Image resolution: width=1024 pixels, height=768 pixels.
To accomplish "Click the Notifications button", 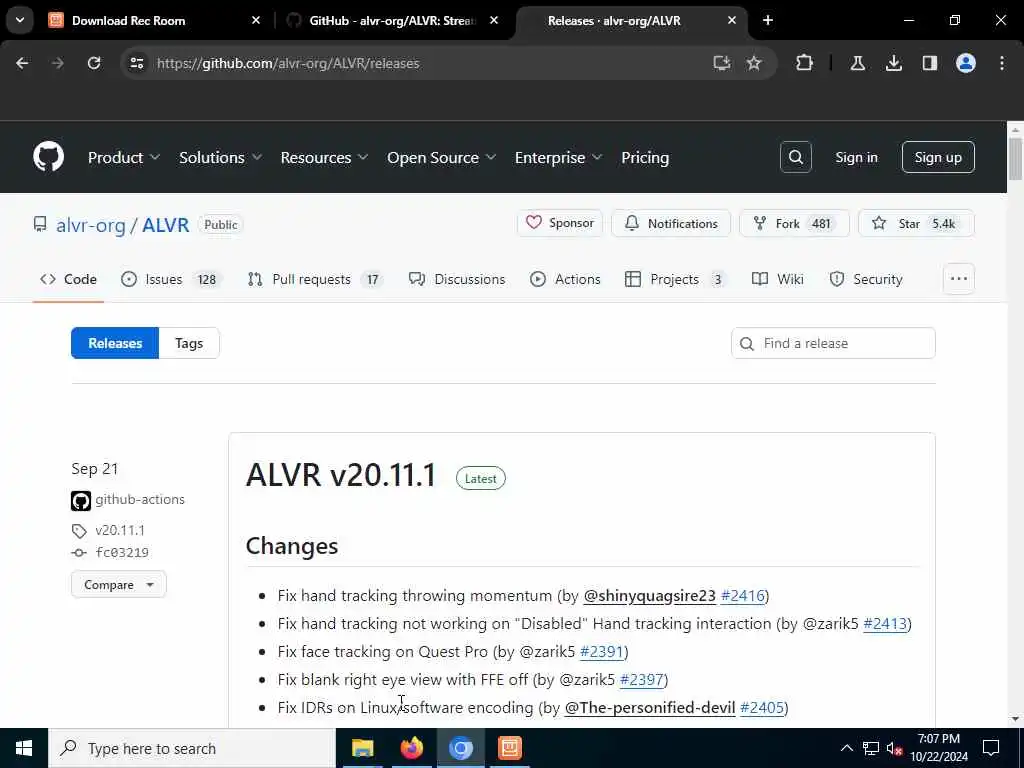I will tap(671, 223).
